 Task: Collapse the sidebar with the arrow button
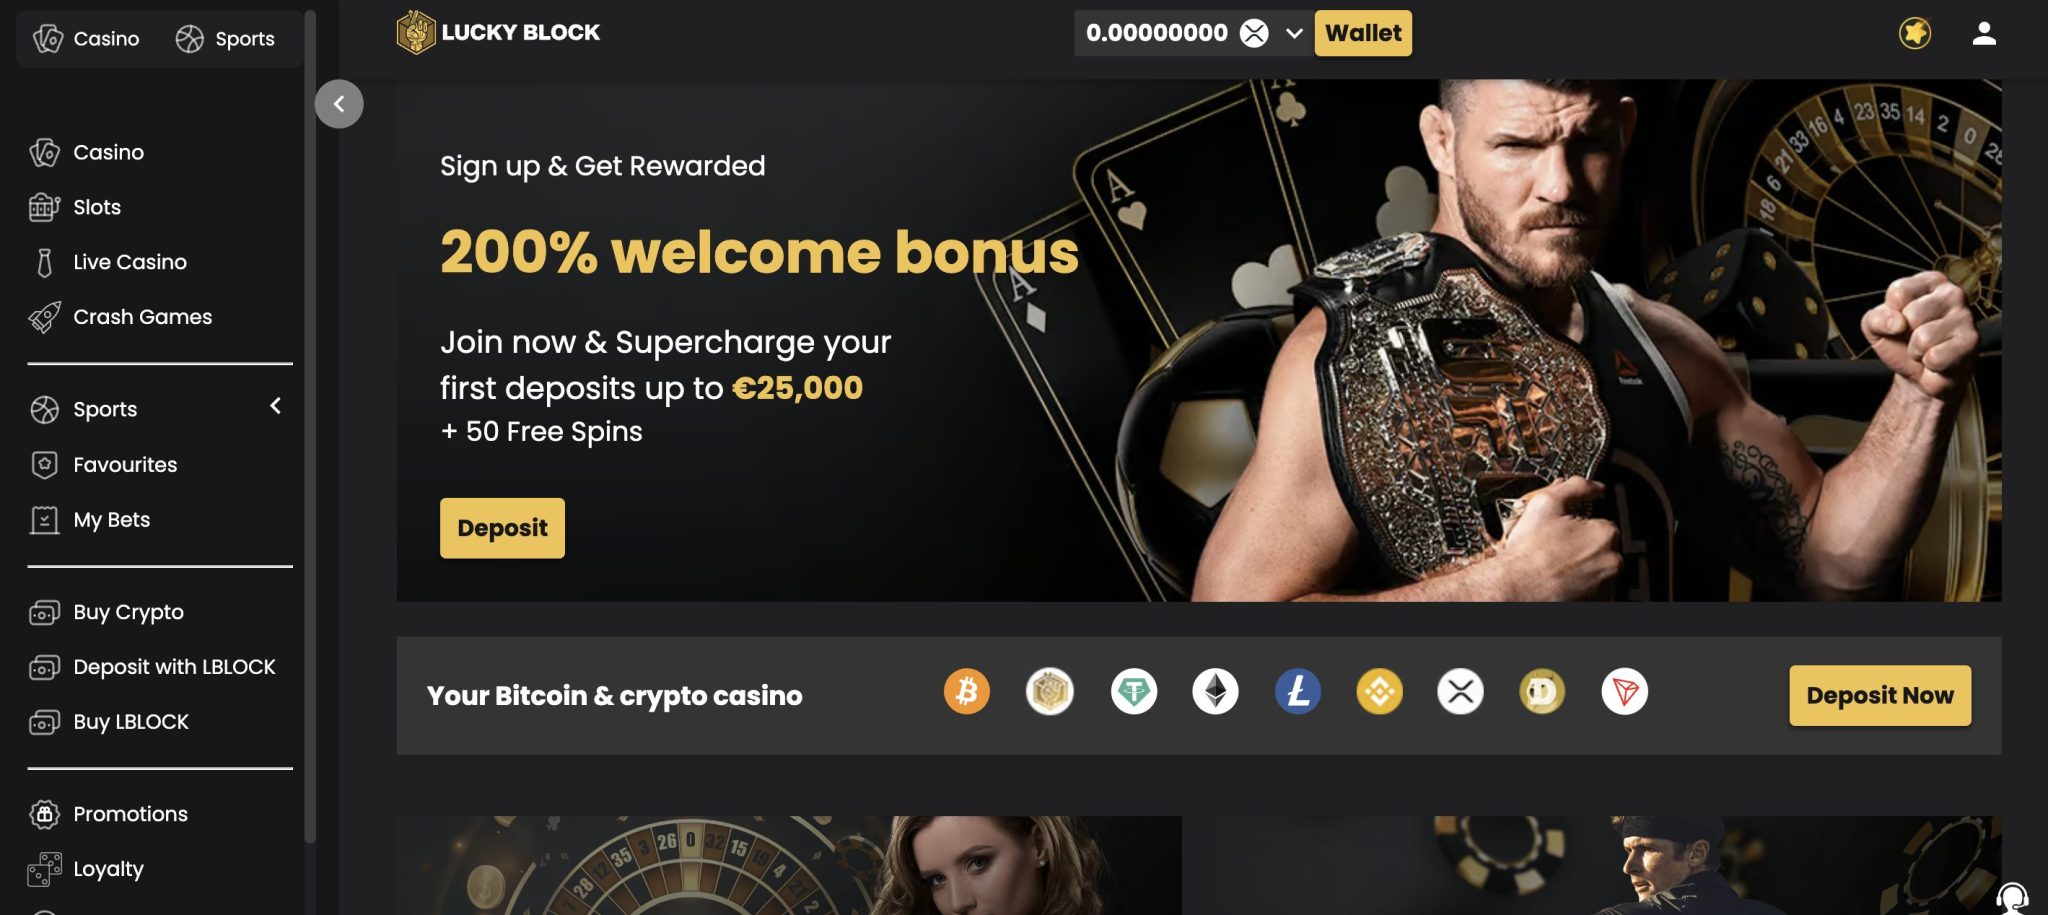click(339, 104)
